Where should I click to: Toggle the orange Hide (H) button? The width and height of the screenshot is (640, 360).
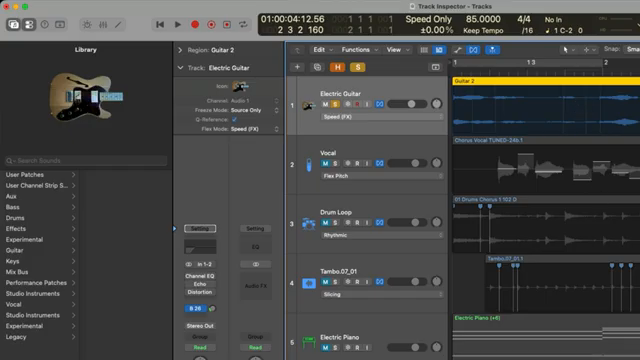[338, 67]
